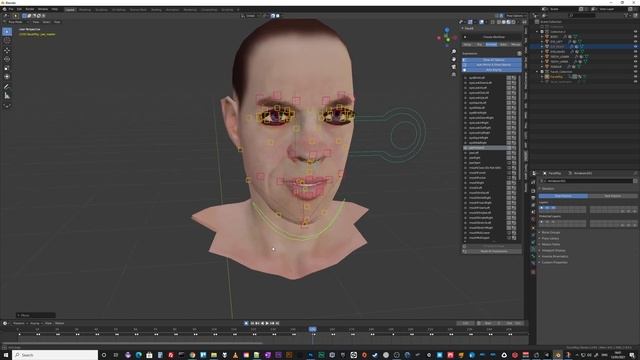This screenshot has width=640, height=360.
Task: Open the Windows Start menu
Action: point(6,355)
